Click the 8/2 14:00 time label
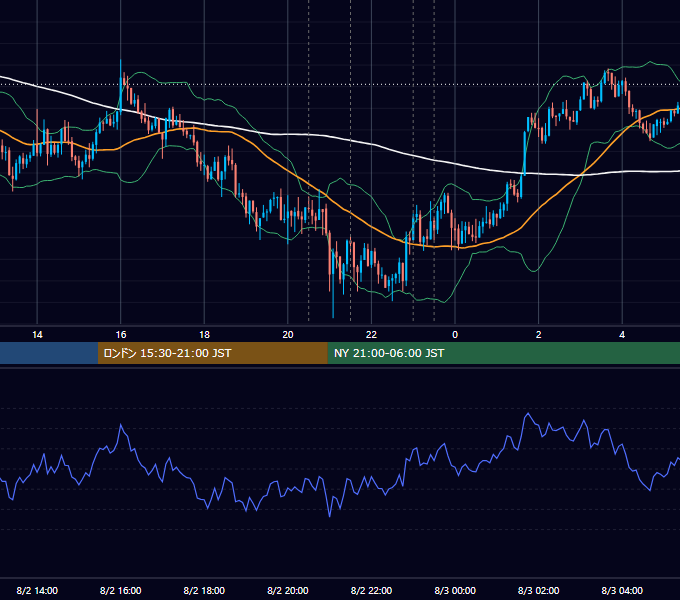This screenshot has width=680, height=600. click(x=37, y=590)
